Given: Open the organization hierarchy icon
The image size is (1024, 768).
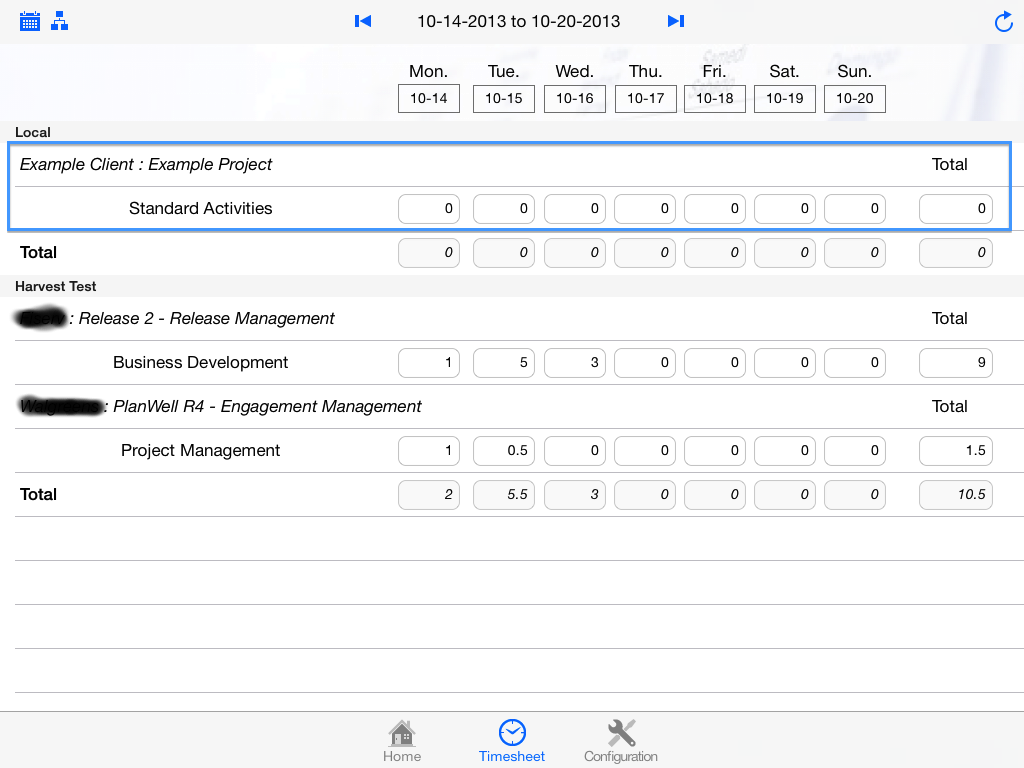Looking at the screenshot, I should (x=59, y=22).
